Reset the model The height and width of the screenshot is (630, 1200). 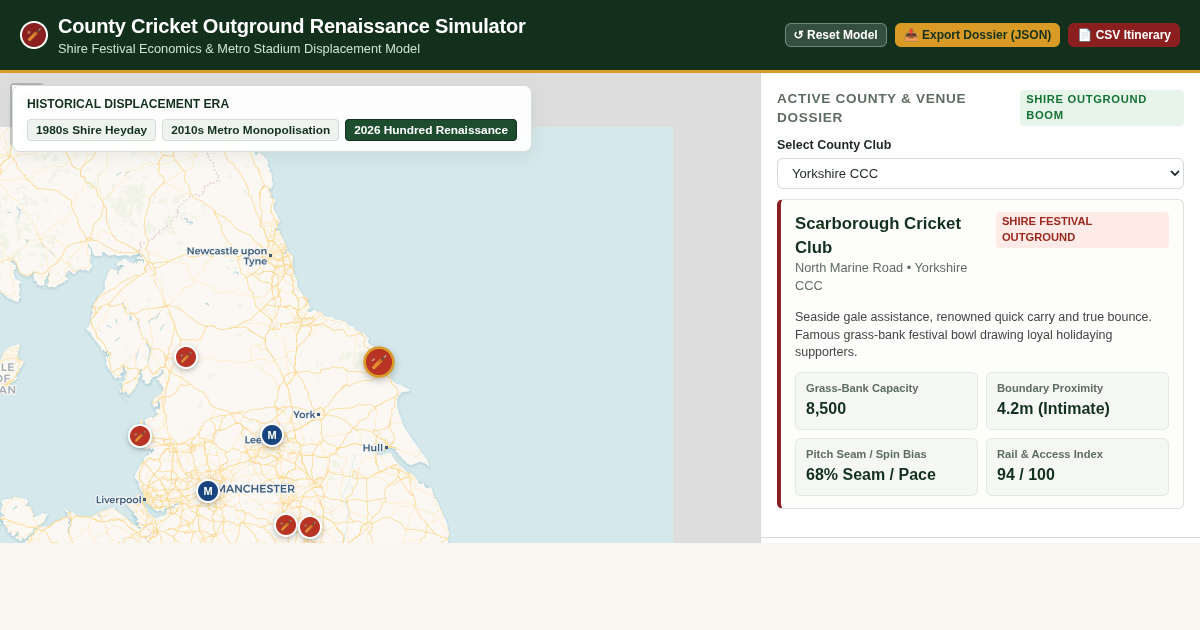coord(836,35)
